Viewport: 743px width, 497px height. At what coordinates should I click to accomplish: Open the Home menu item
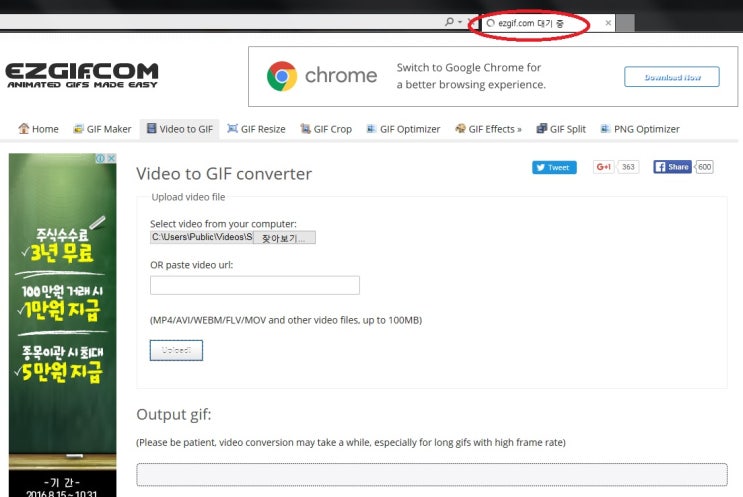[38, 129]
